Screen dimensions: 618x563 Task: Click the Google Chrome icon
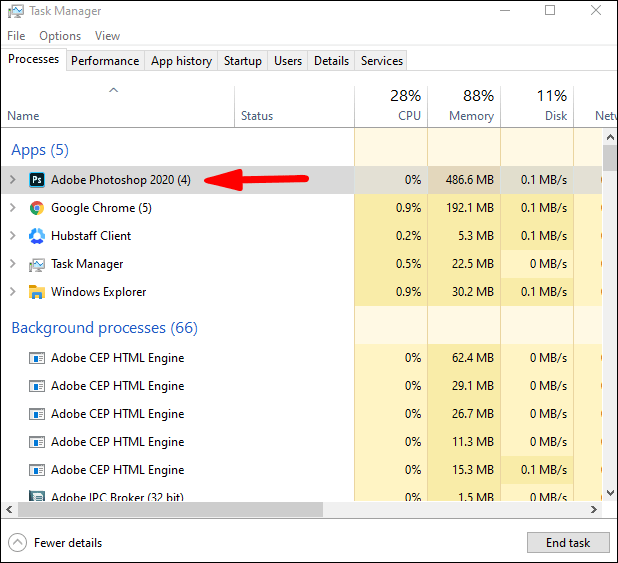coord(37,208)
